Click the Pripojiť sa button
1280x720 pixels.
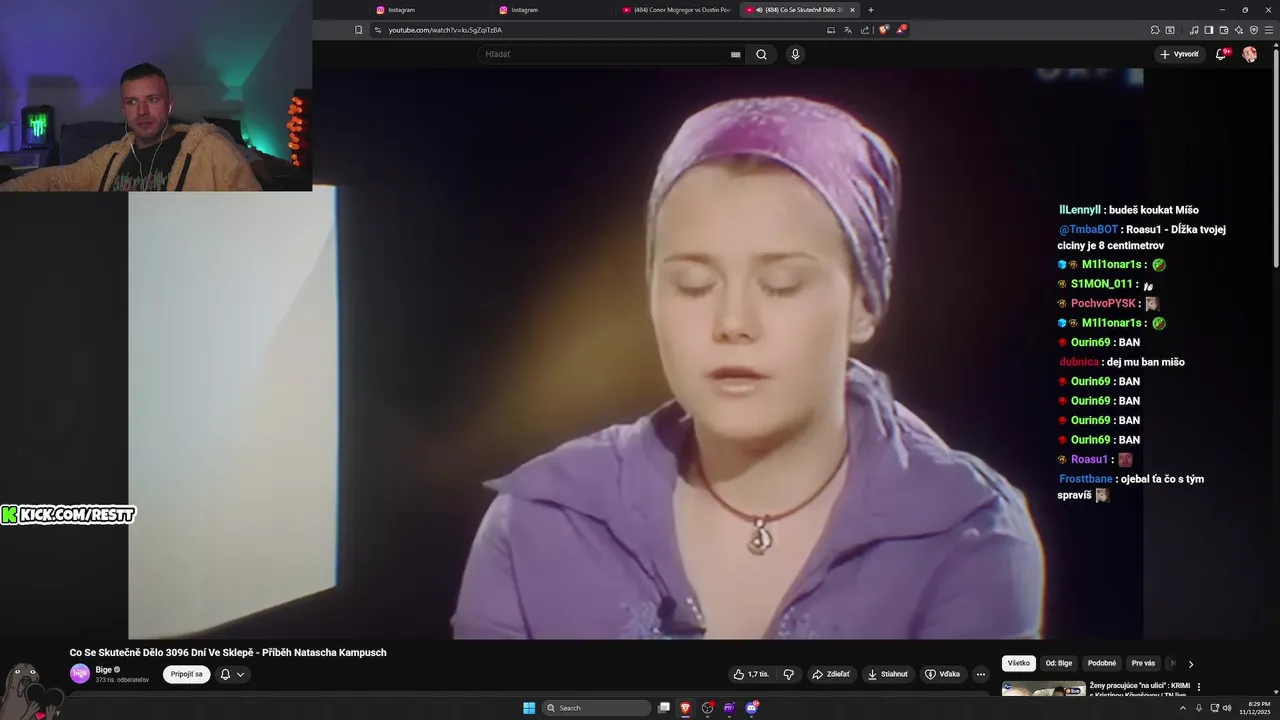click(x=187, y=674)
